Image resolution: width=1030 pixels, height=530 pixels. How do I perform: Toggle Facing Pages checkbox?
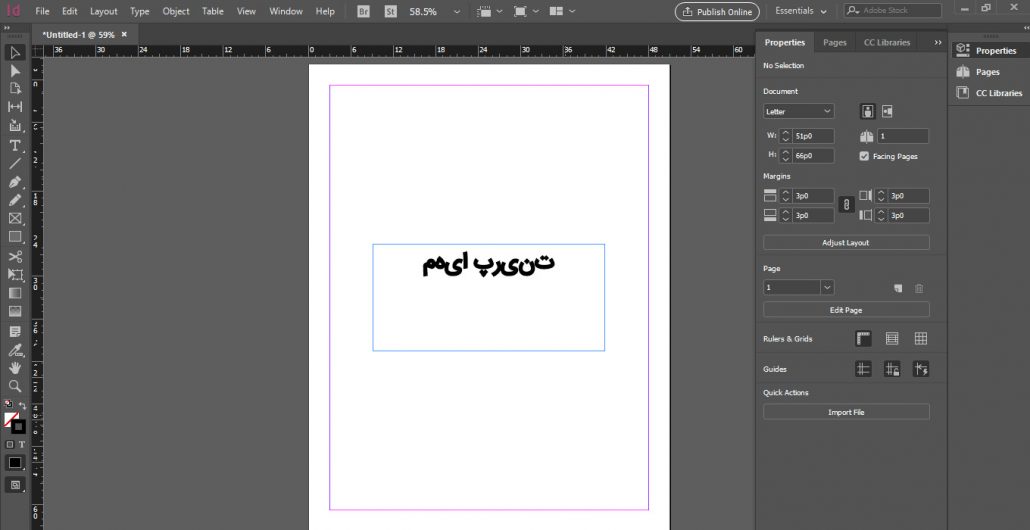[864, 156]
